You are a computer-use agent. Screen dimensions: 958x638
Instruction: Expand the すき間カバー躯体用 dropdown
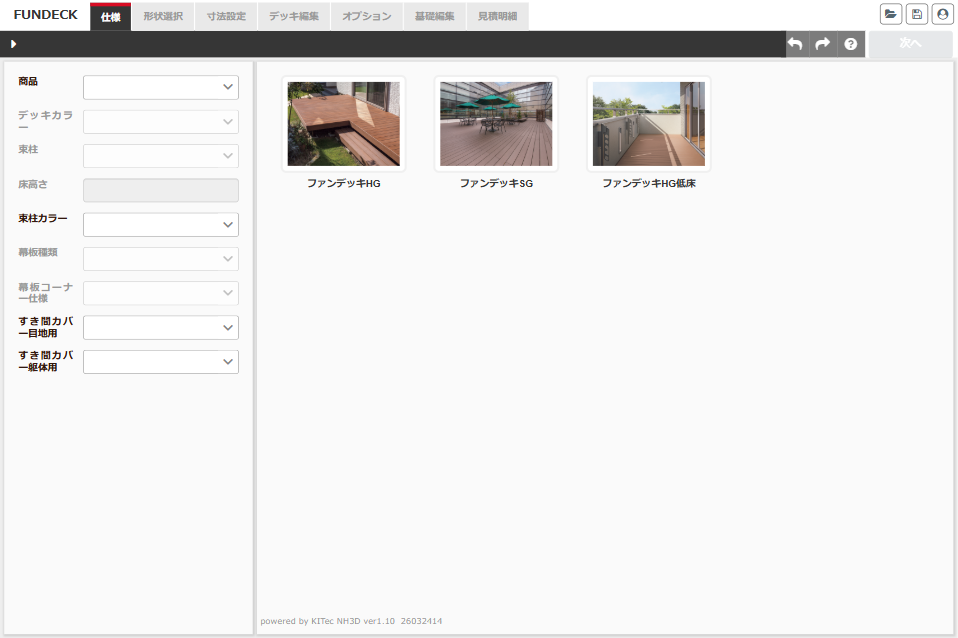160,361
